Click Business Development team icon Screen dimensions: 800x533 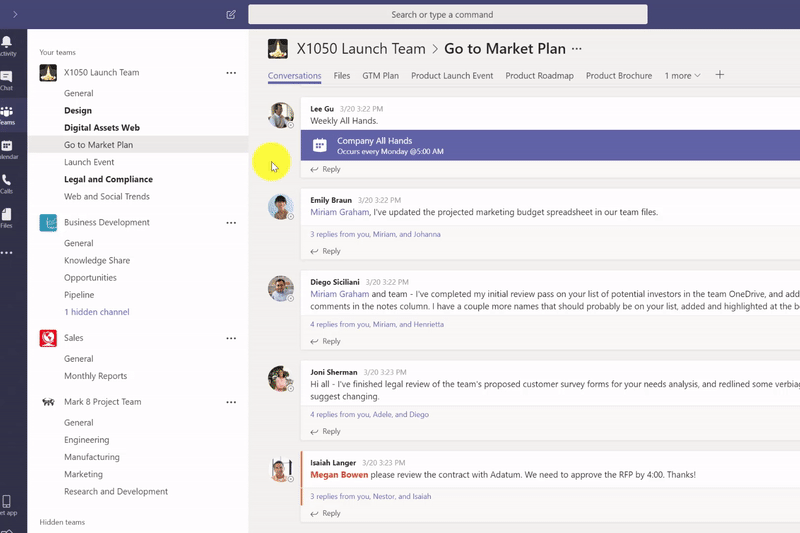point(48,223)
